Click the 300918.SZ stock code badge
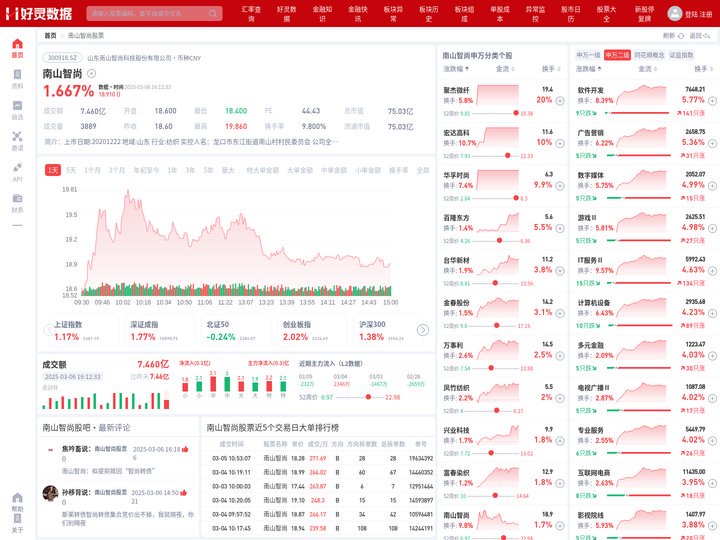 [62, 58]
